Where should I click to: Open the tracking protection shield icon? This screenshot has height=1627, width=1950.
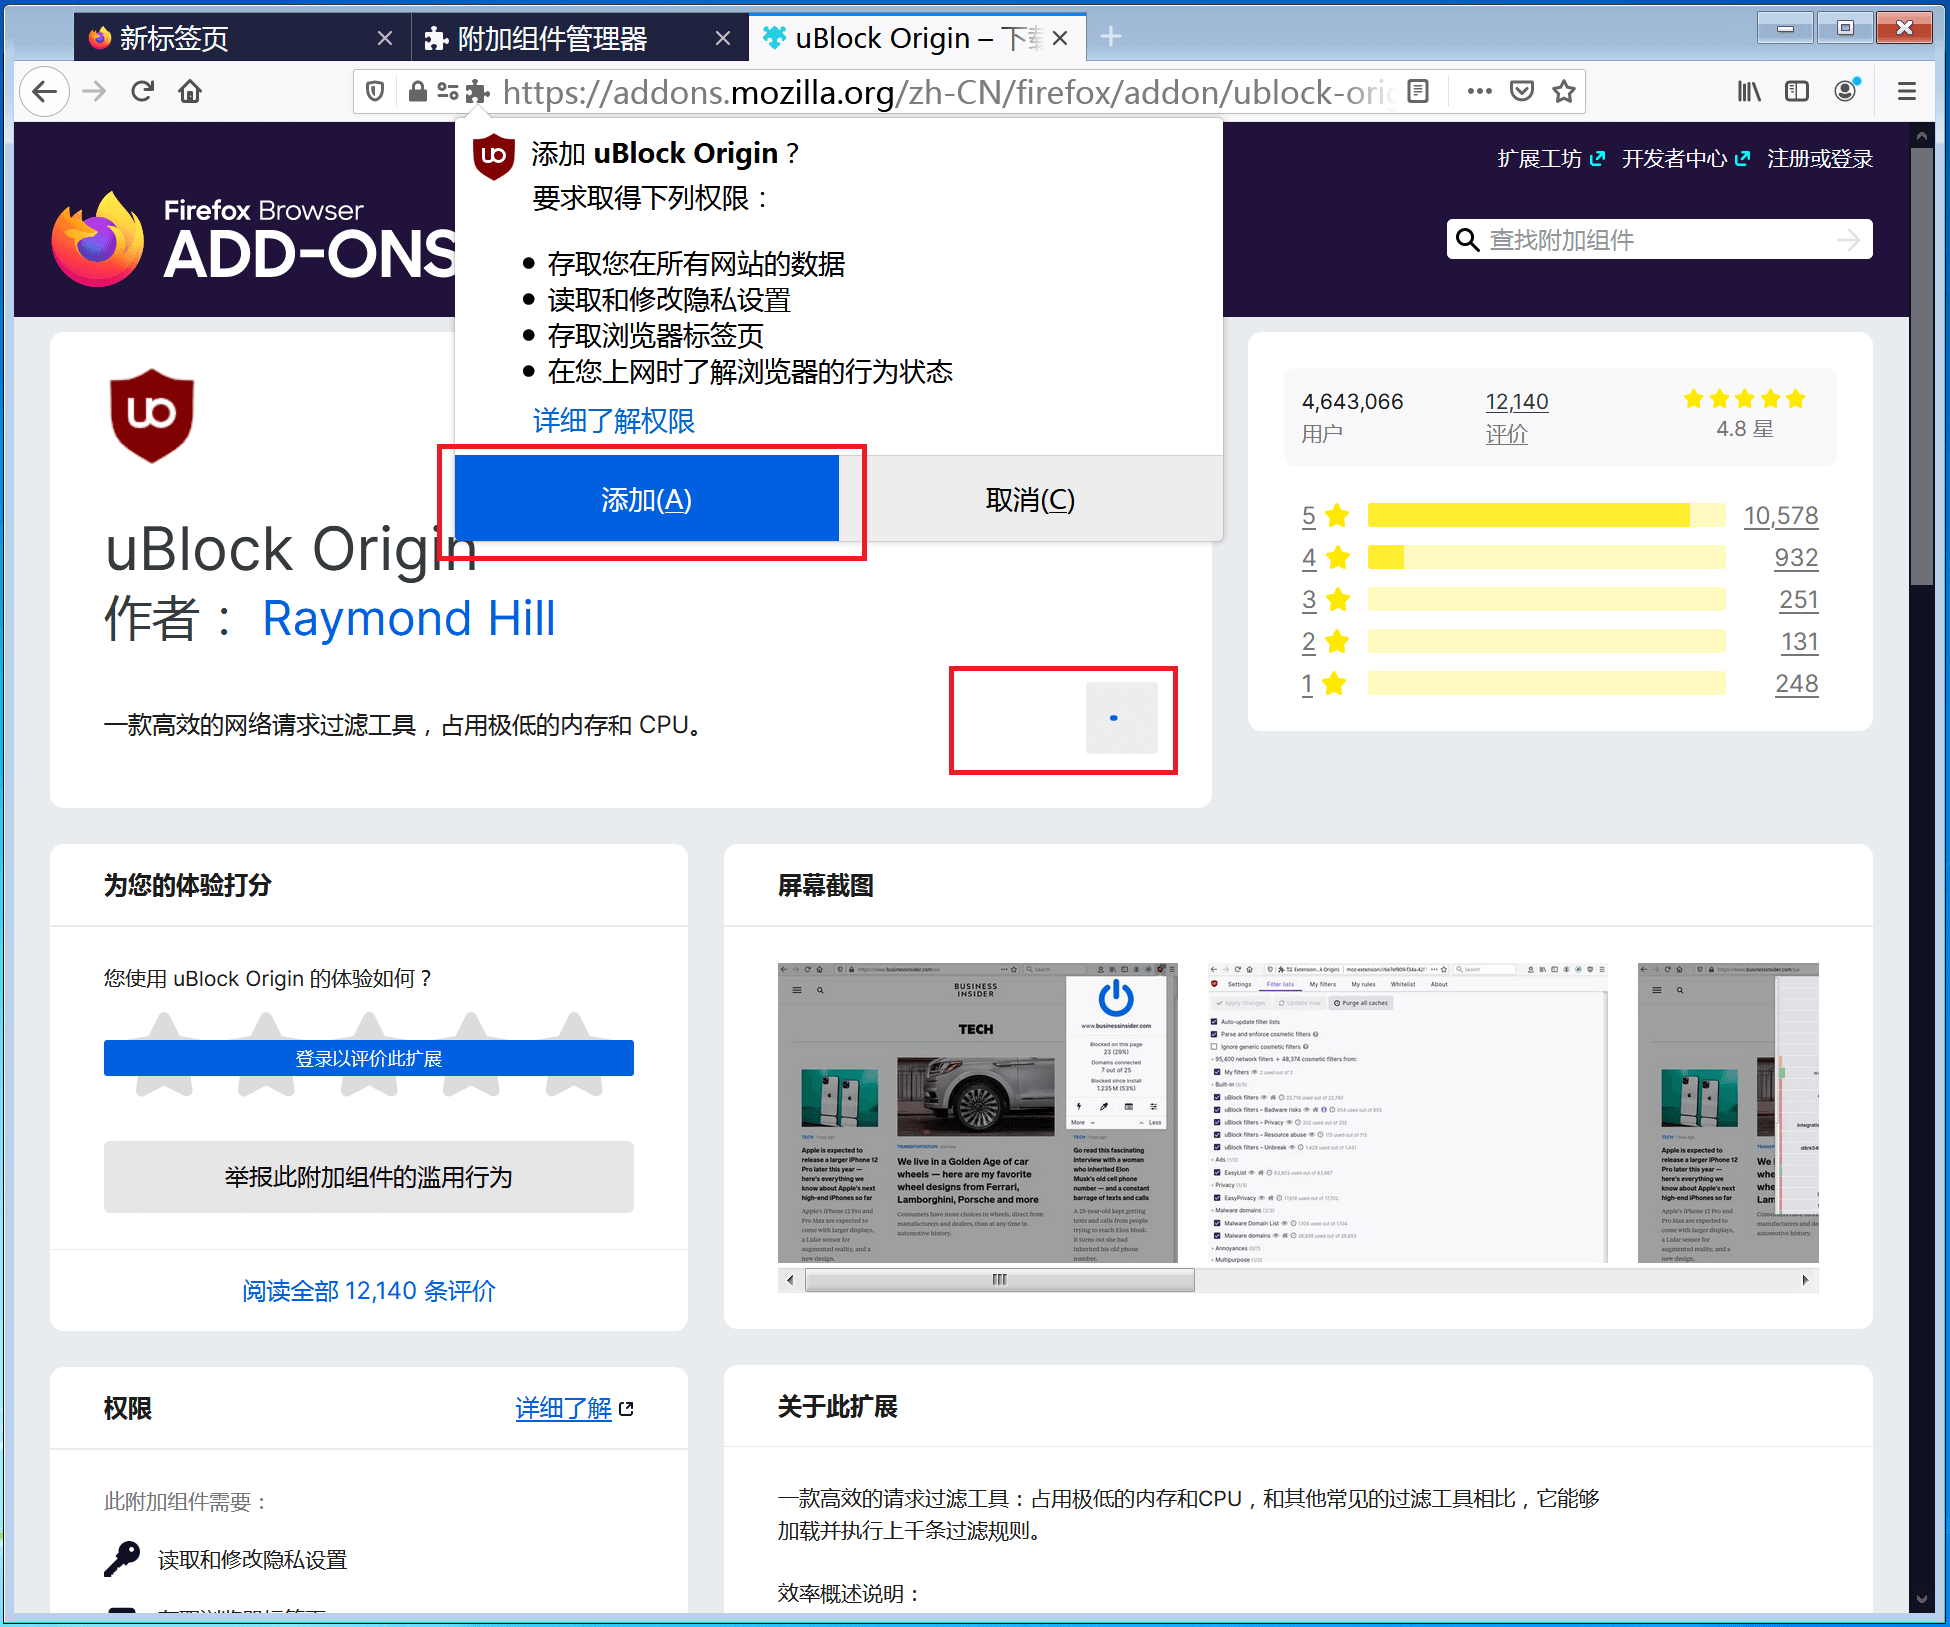pos(375,92)
